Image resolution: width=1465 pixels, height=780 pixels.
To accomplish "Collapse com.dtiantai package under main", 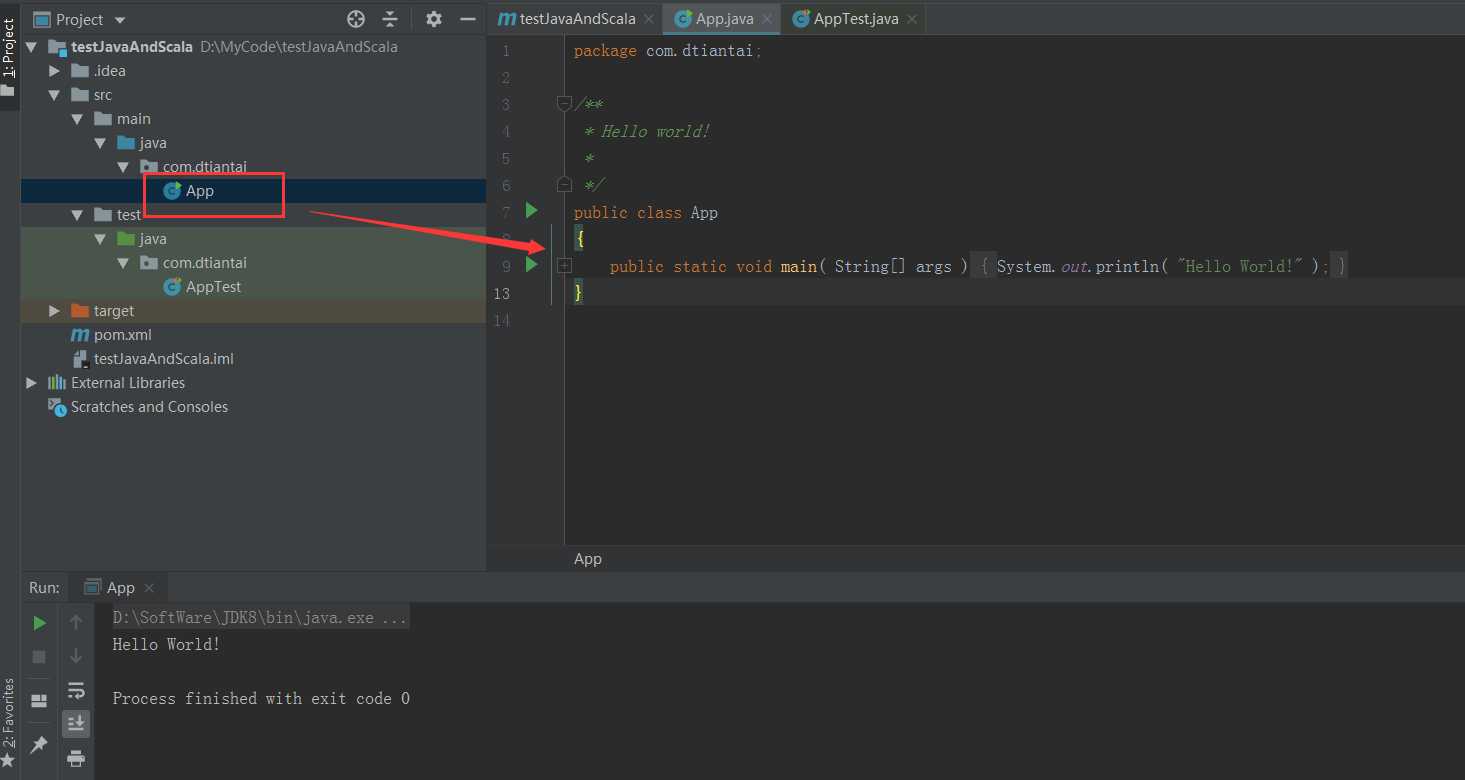I will [124, 167].
